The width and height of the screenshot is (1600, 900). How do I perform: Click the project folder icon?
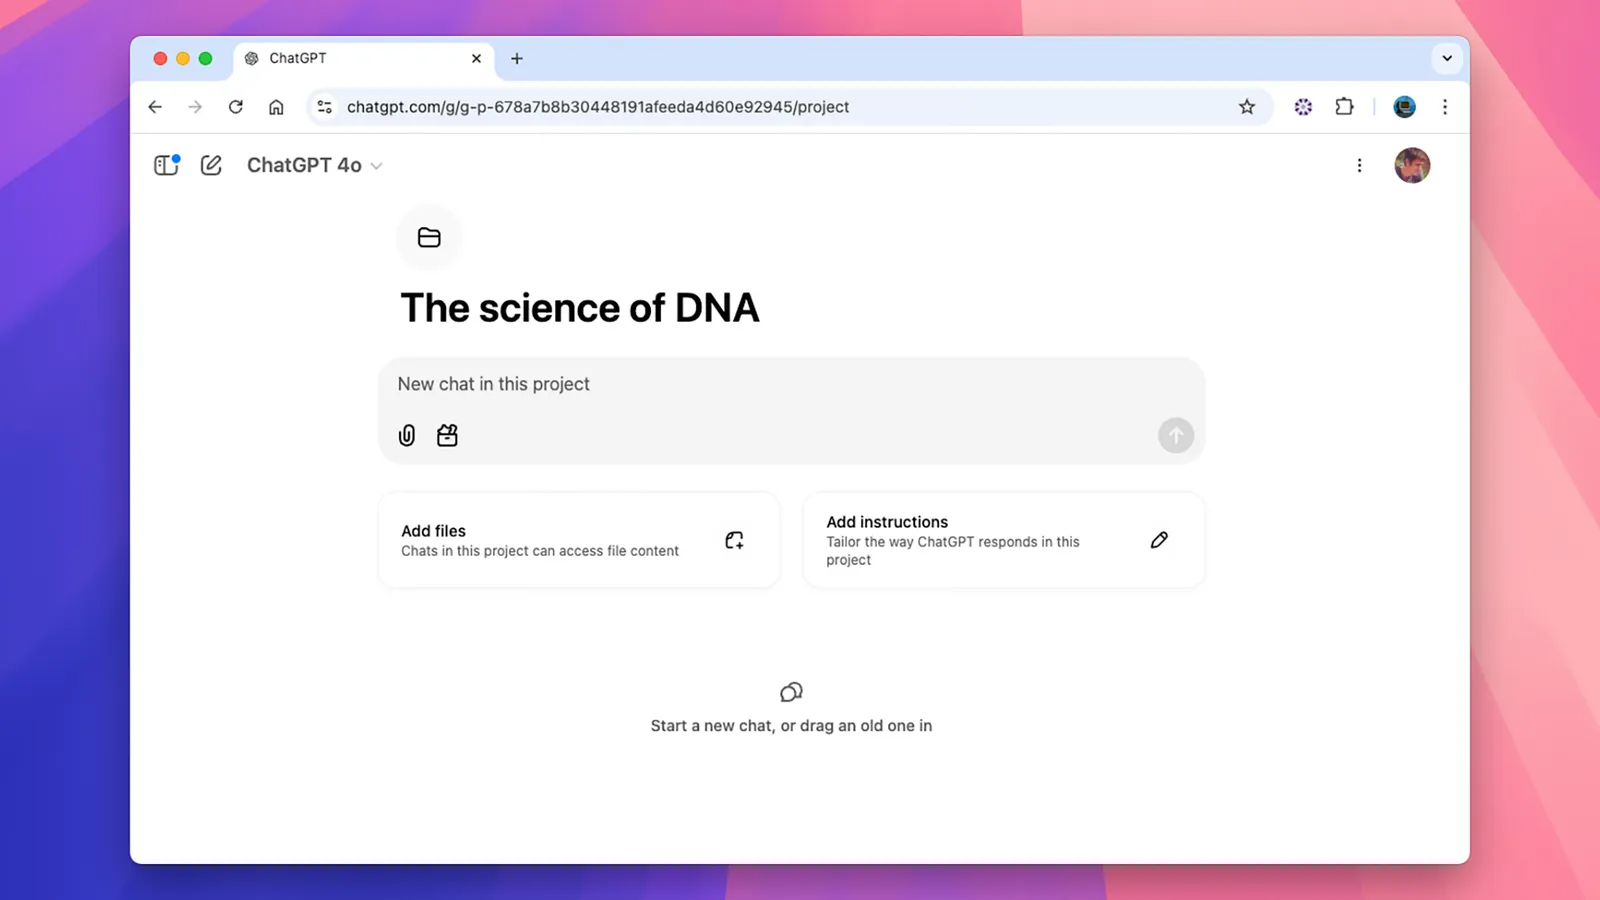[x=429, y=237]
